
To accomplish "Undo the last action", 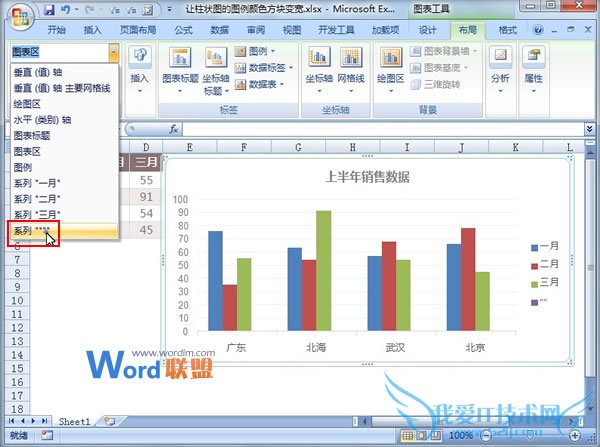I will click(65, 10).
